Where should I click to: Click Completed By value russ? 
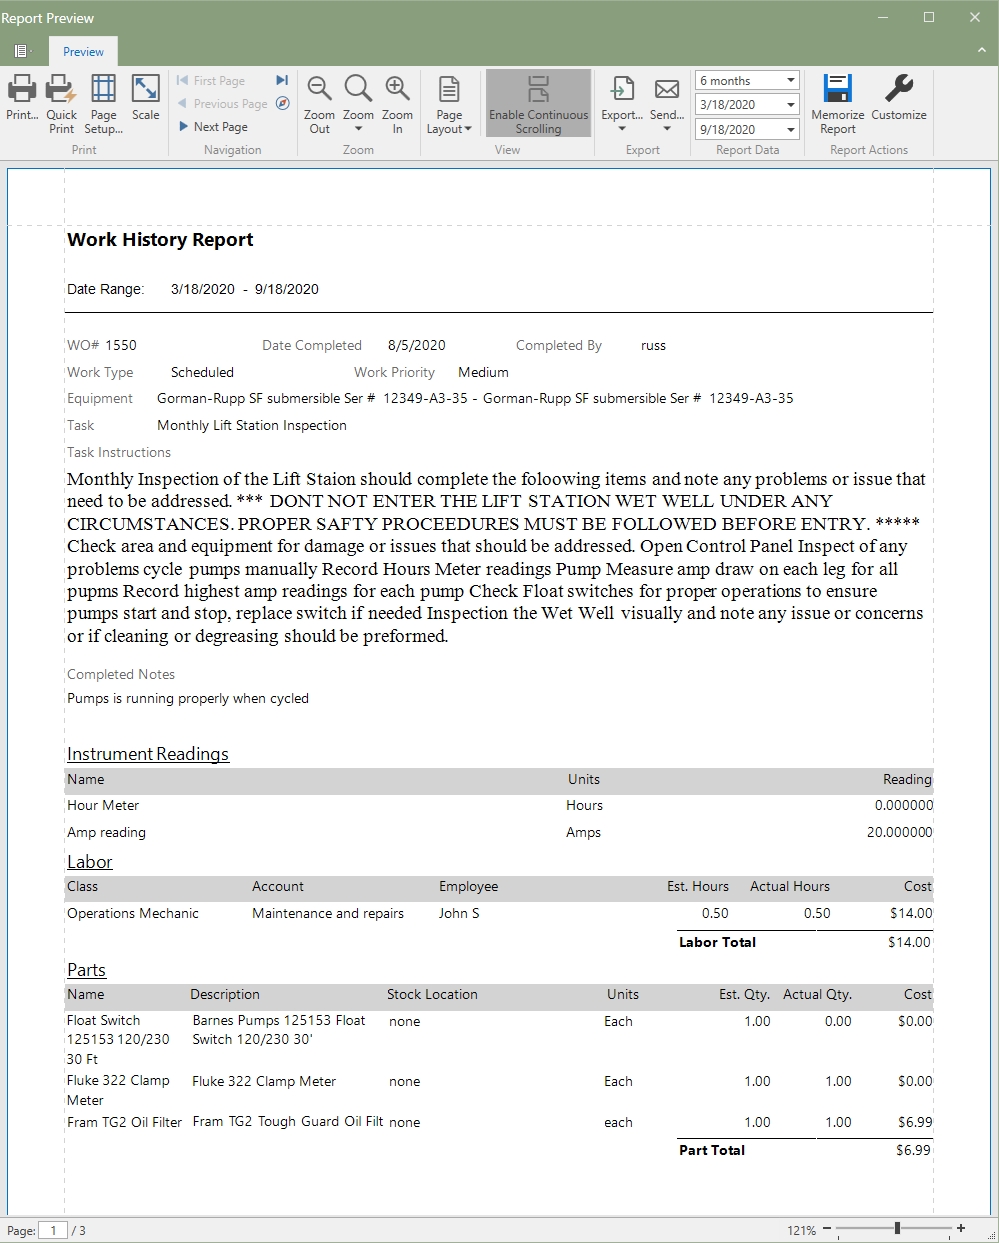[x=653, y=345]
